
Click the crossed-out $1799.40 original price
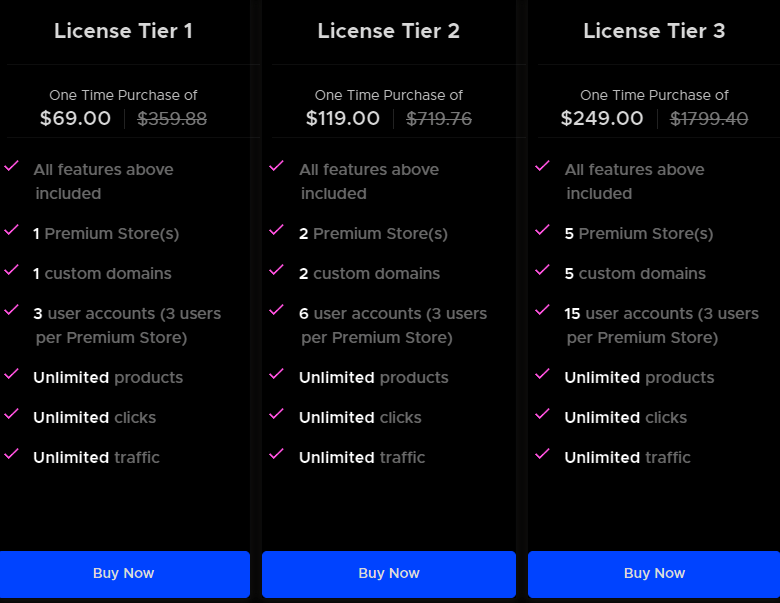coord(709,119)
